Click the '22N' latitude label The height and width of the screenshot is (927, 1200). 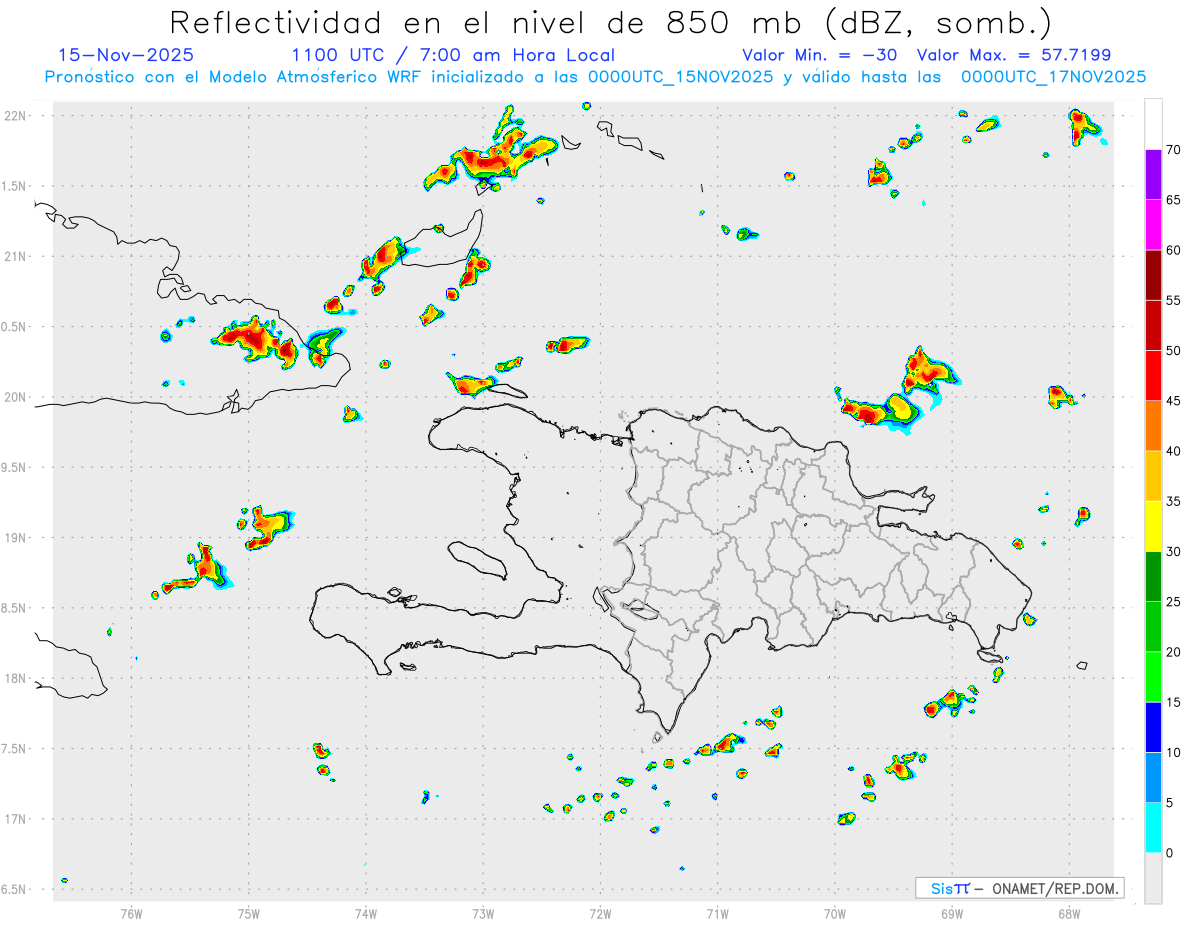pos(16,116)
